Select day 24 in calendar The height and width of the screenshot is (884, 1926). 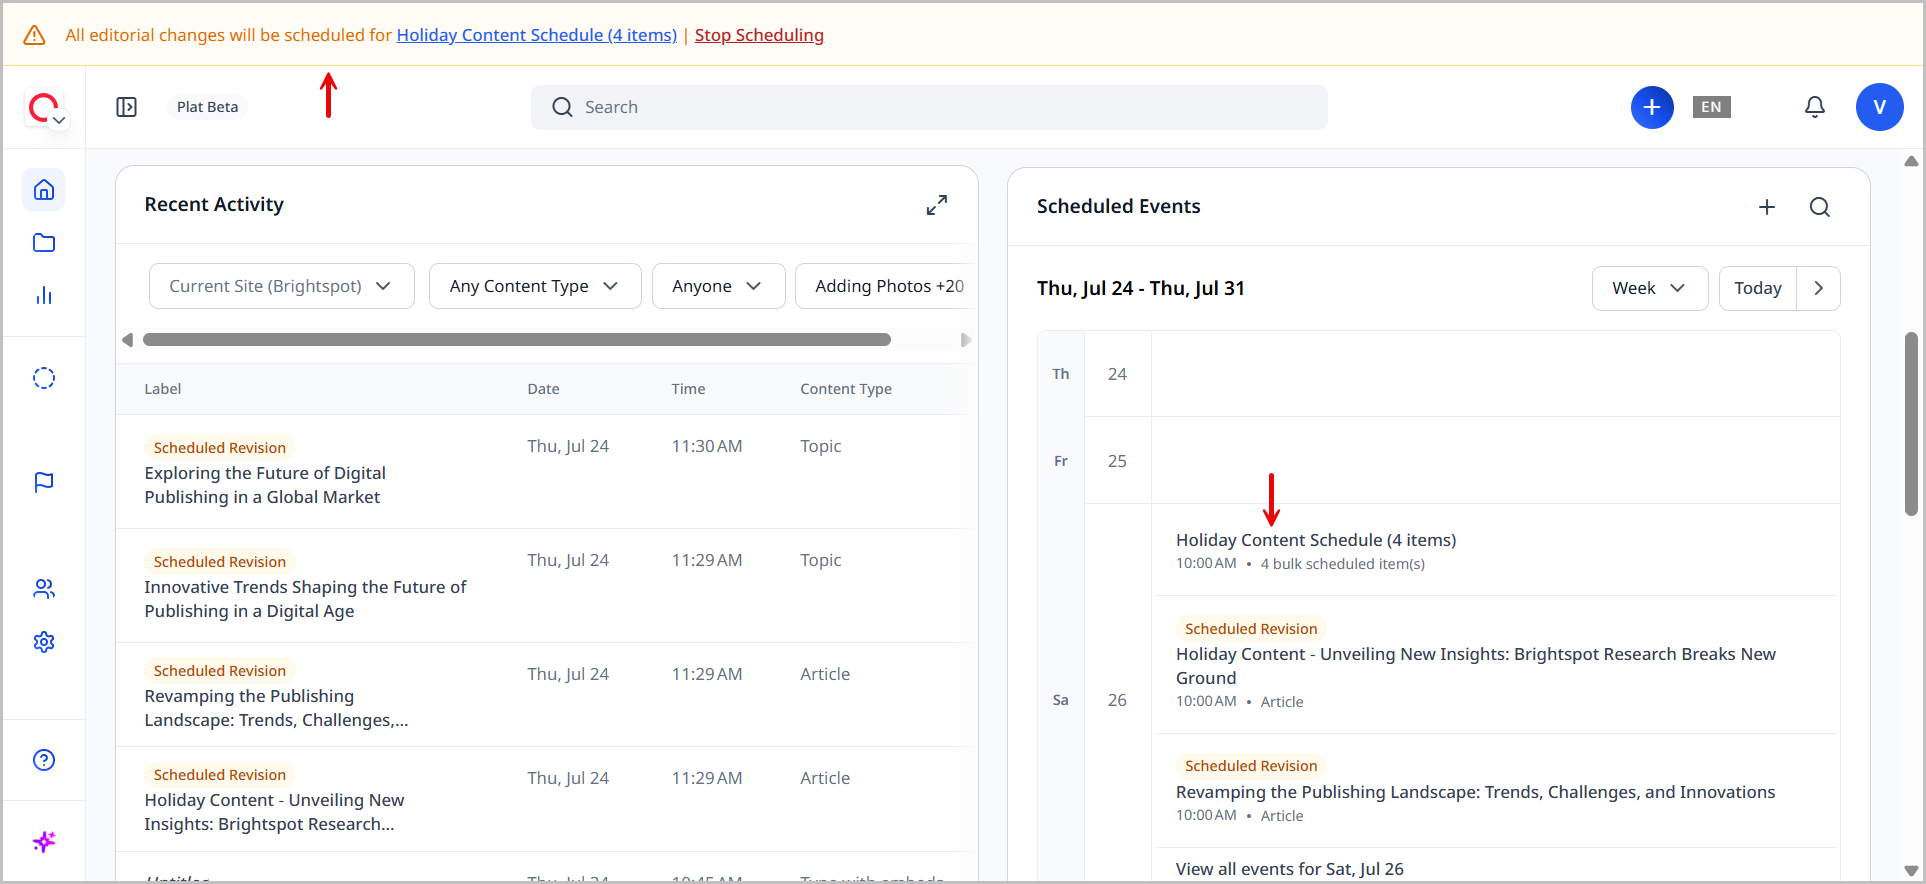(x=1117, y=374)
